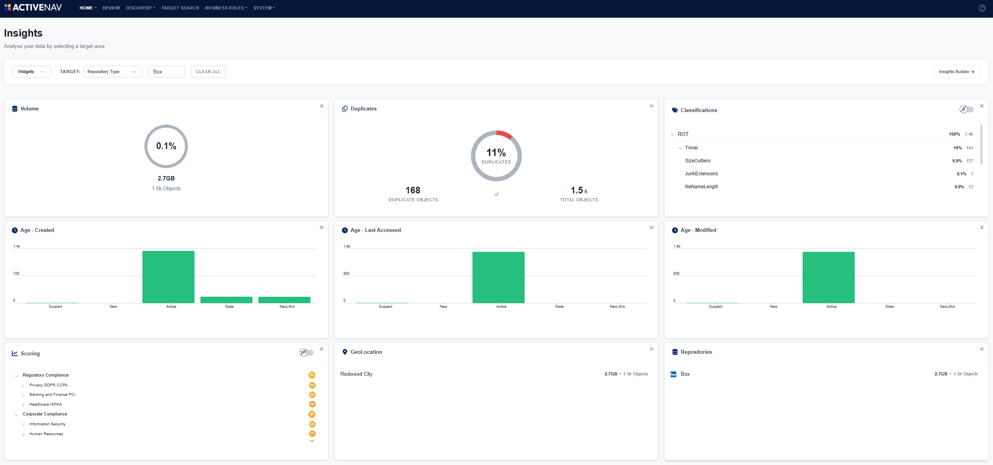The height and width of the screenshot is (465, 993).
Task: Click the Classifications list scrollbar
Action: tap(981, 144)
